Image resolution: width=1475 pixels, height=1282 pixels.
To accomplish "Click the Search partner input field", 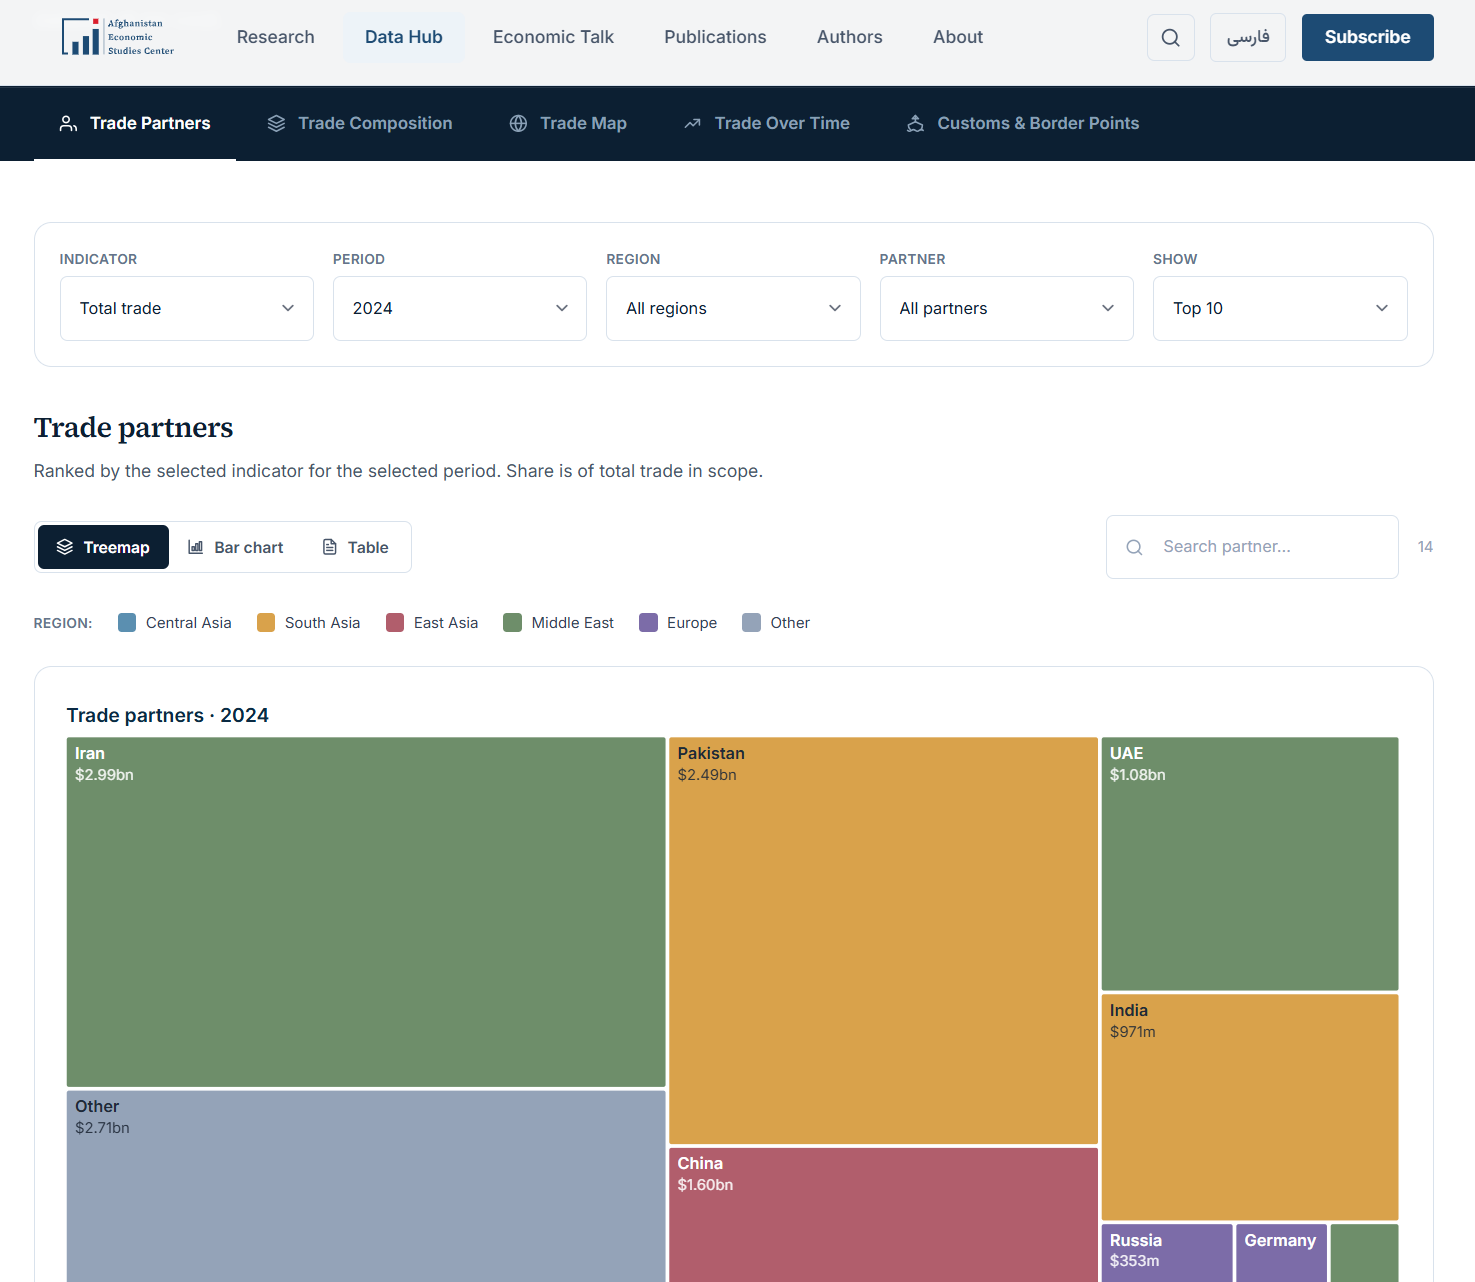I will [x=1252, y=547].
